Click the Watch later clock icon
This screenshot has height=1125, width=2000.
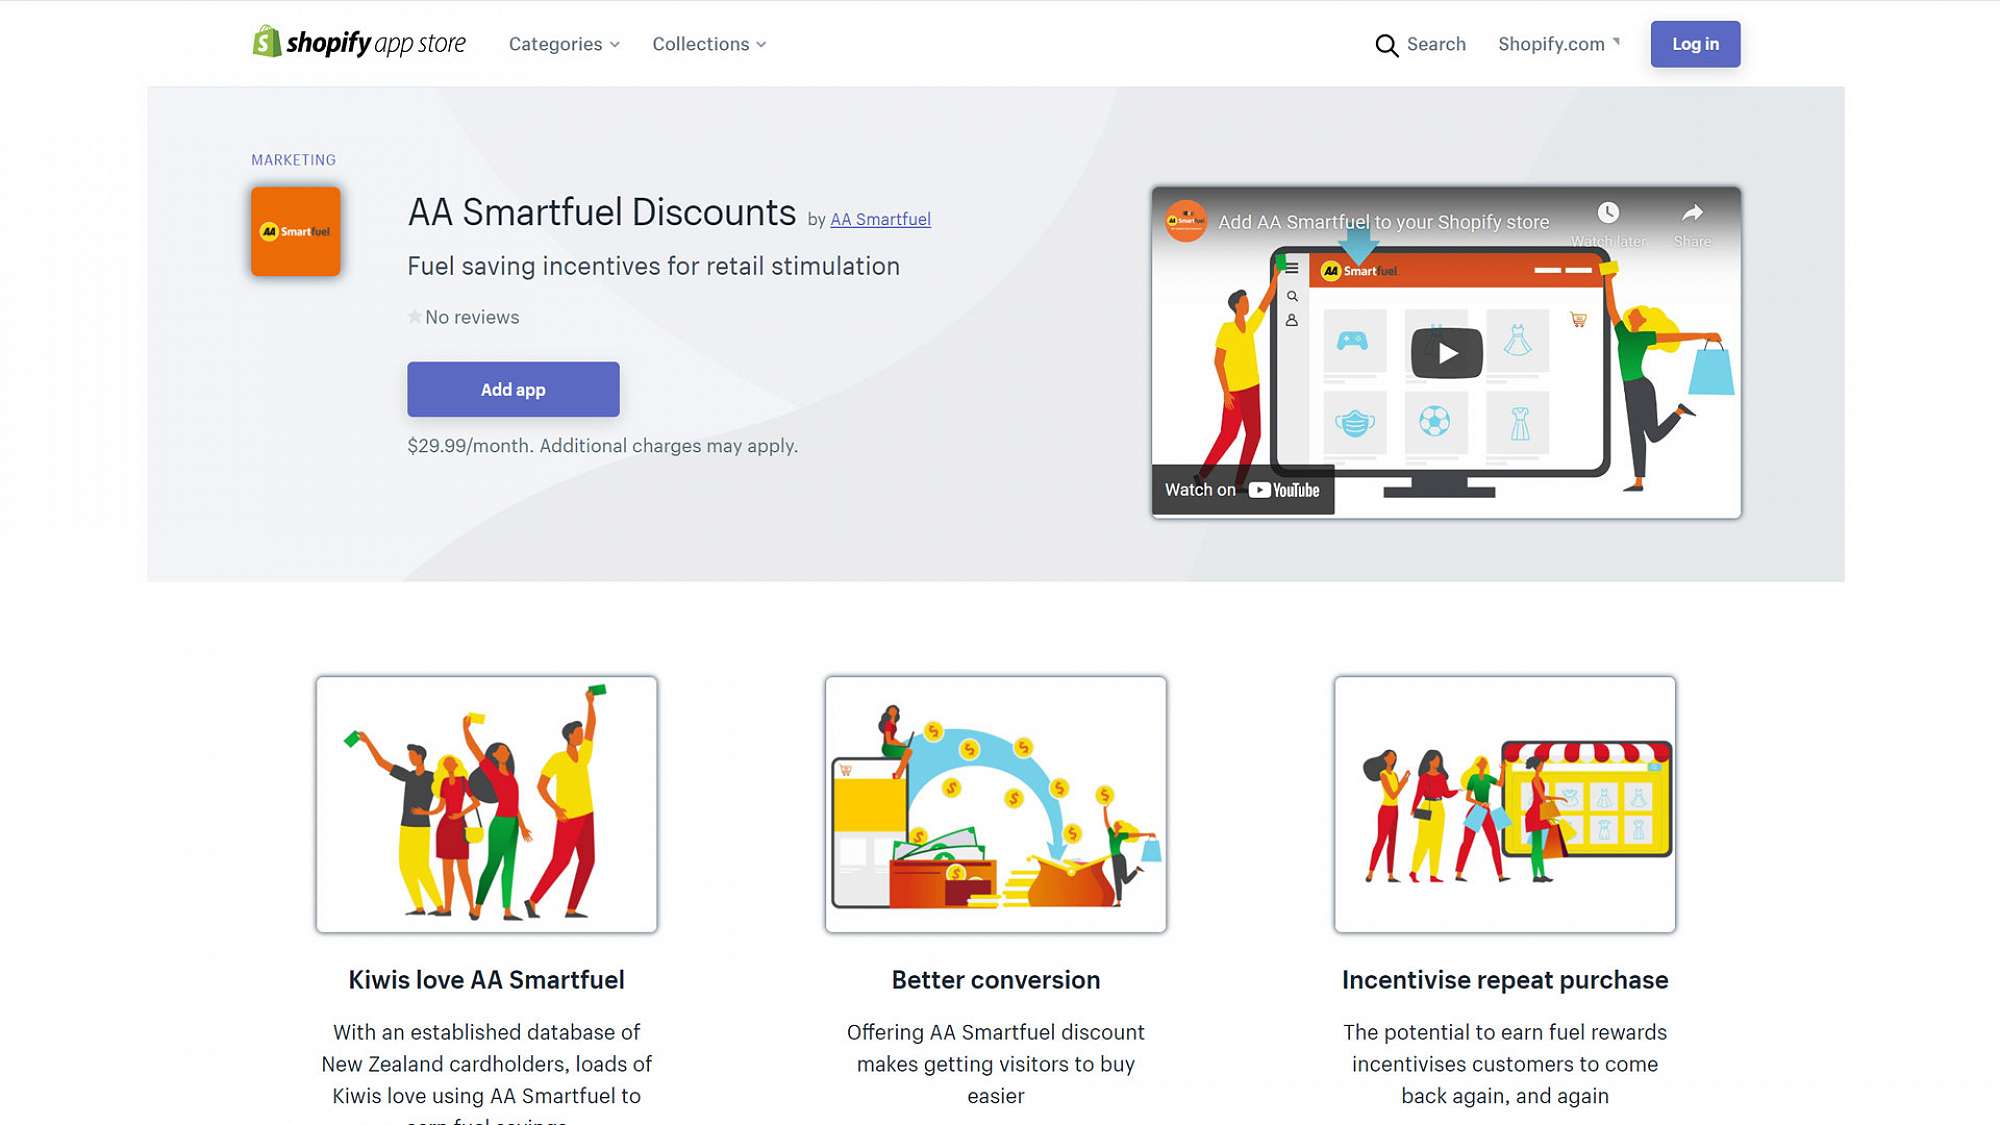coord(1608,213)
